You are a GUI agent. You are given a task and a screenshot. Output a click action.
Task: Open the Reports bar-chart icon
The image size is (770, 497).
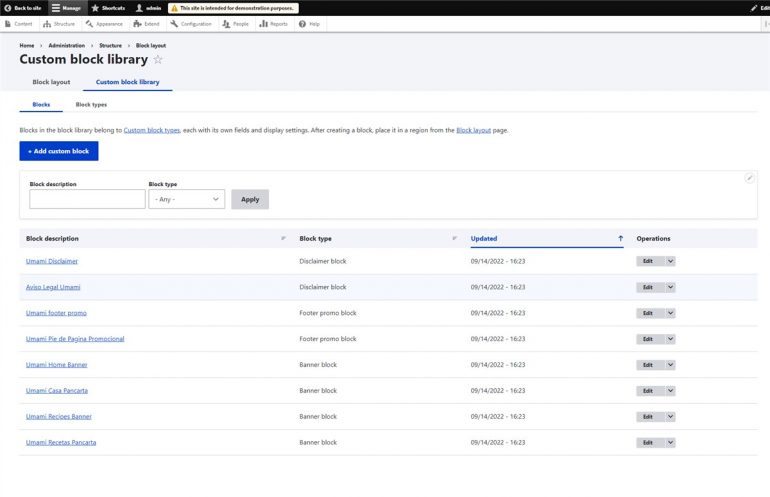click(264, 24)
